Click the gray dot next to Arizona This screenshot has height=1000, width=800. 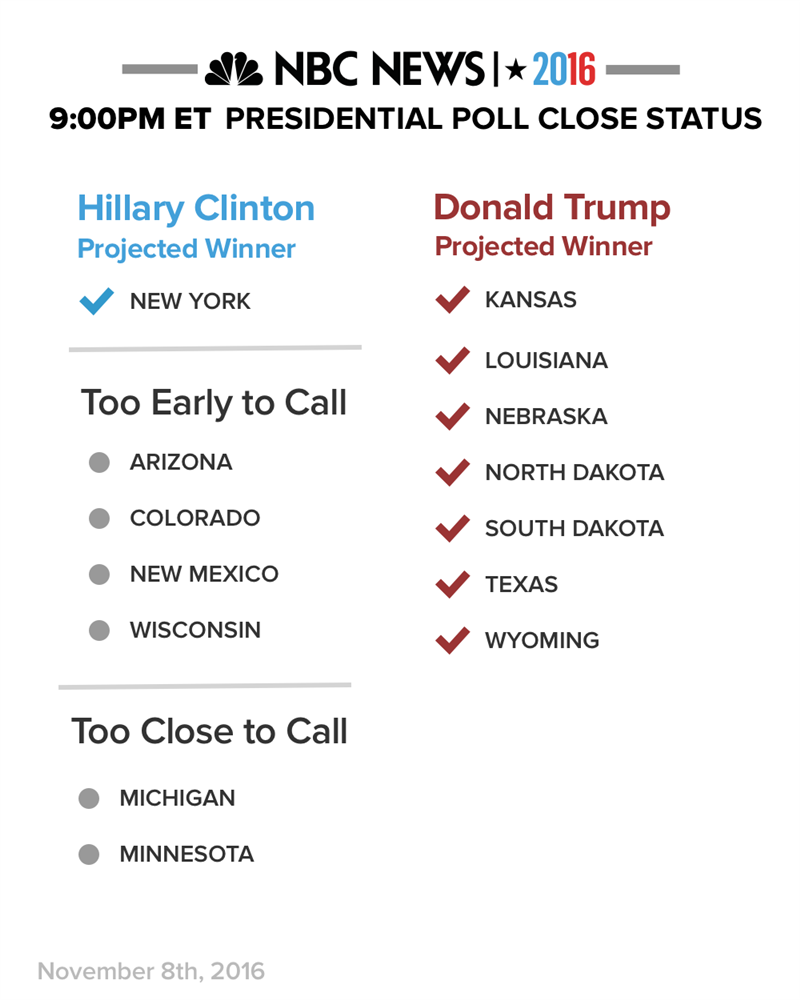99,462
